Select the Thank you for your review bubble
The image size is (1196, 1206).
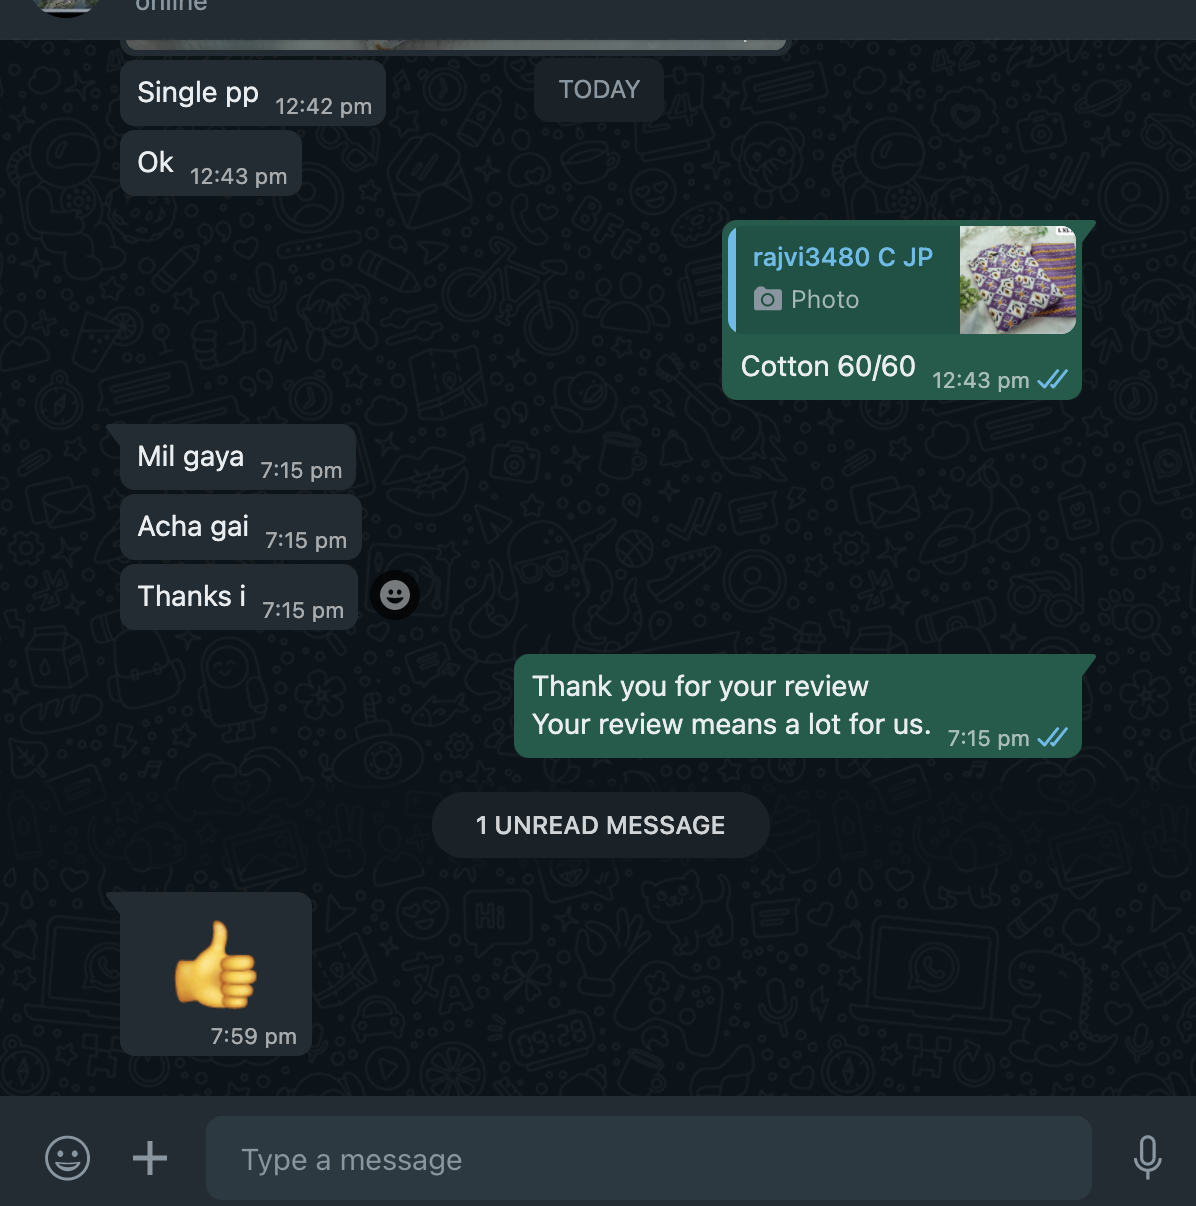[798, 706]
